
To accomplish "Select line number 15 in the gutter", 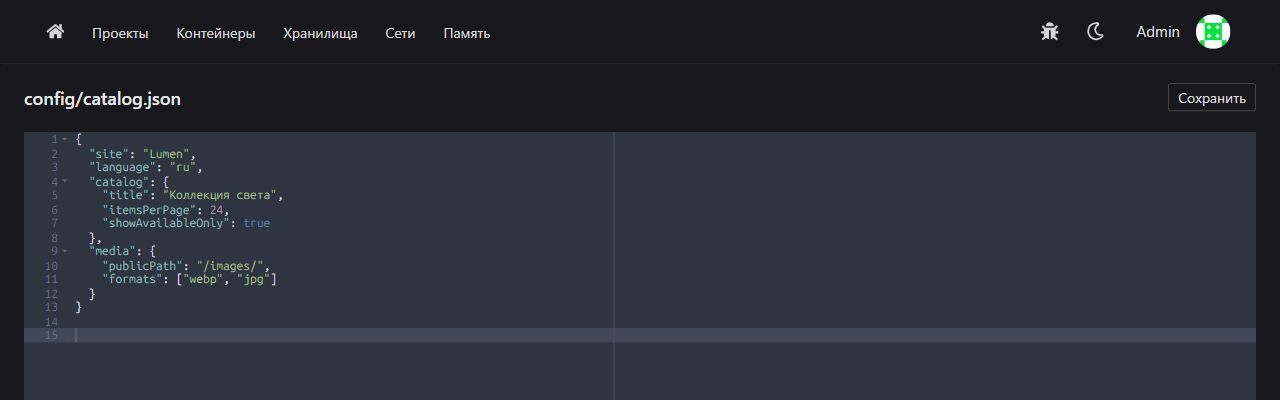I will (51, 335).
